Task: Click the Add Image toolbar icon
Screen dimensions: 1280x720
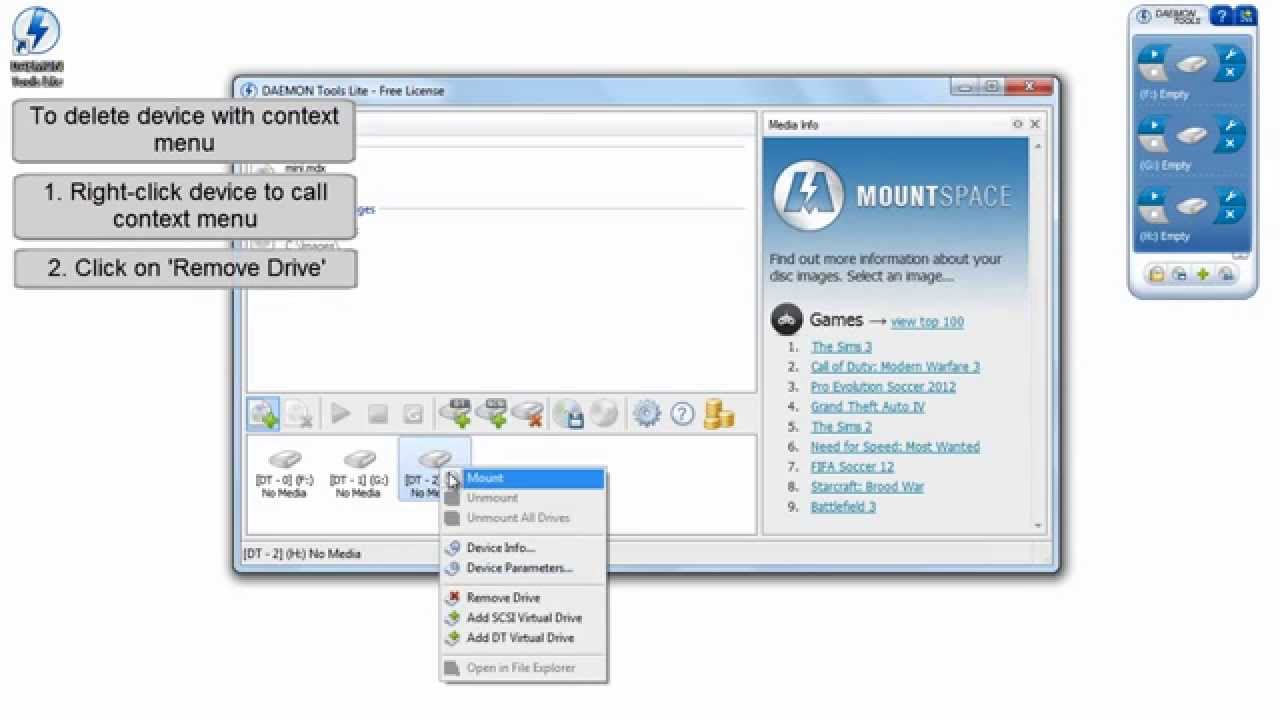Action: pyautogui.click(x=264, y=413)
